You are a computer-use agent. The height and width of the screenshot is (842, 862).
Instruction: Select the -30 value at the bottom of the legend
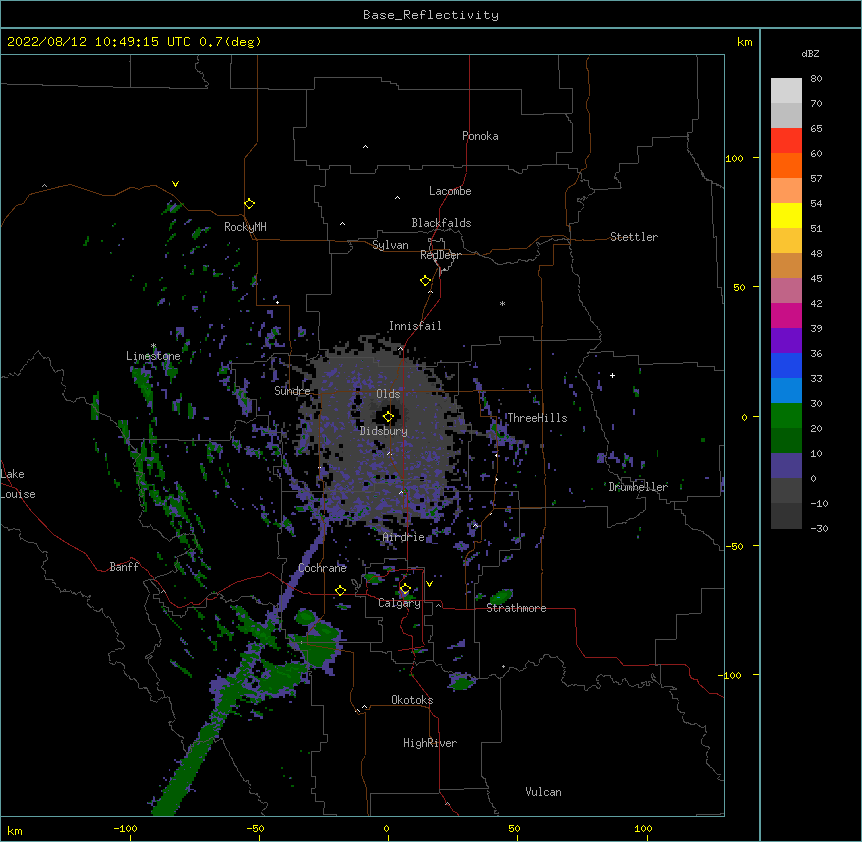point(819,528)
